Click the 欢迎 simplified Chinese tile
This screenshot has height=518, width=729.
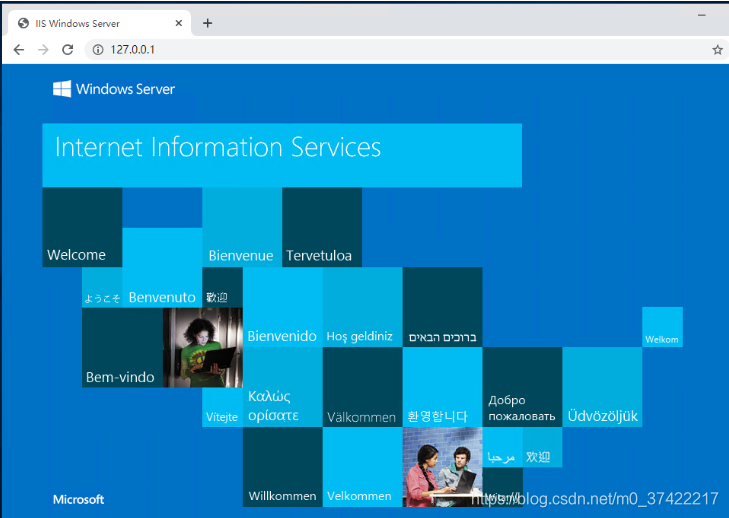click(543, 447)
